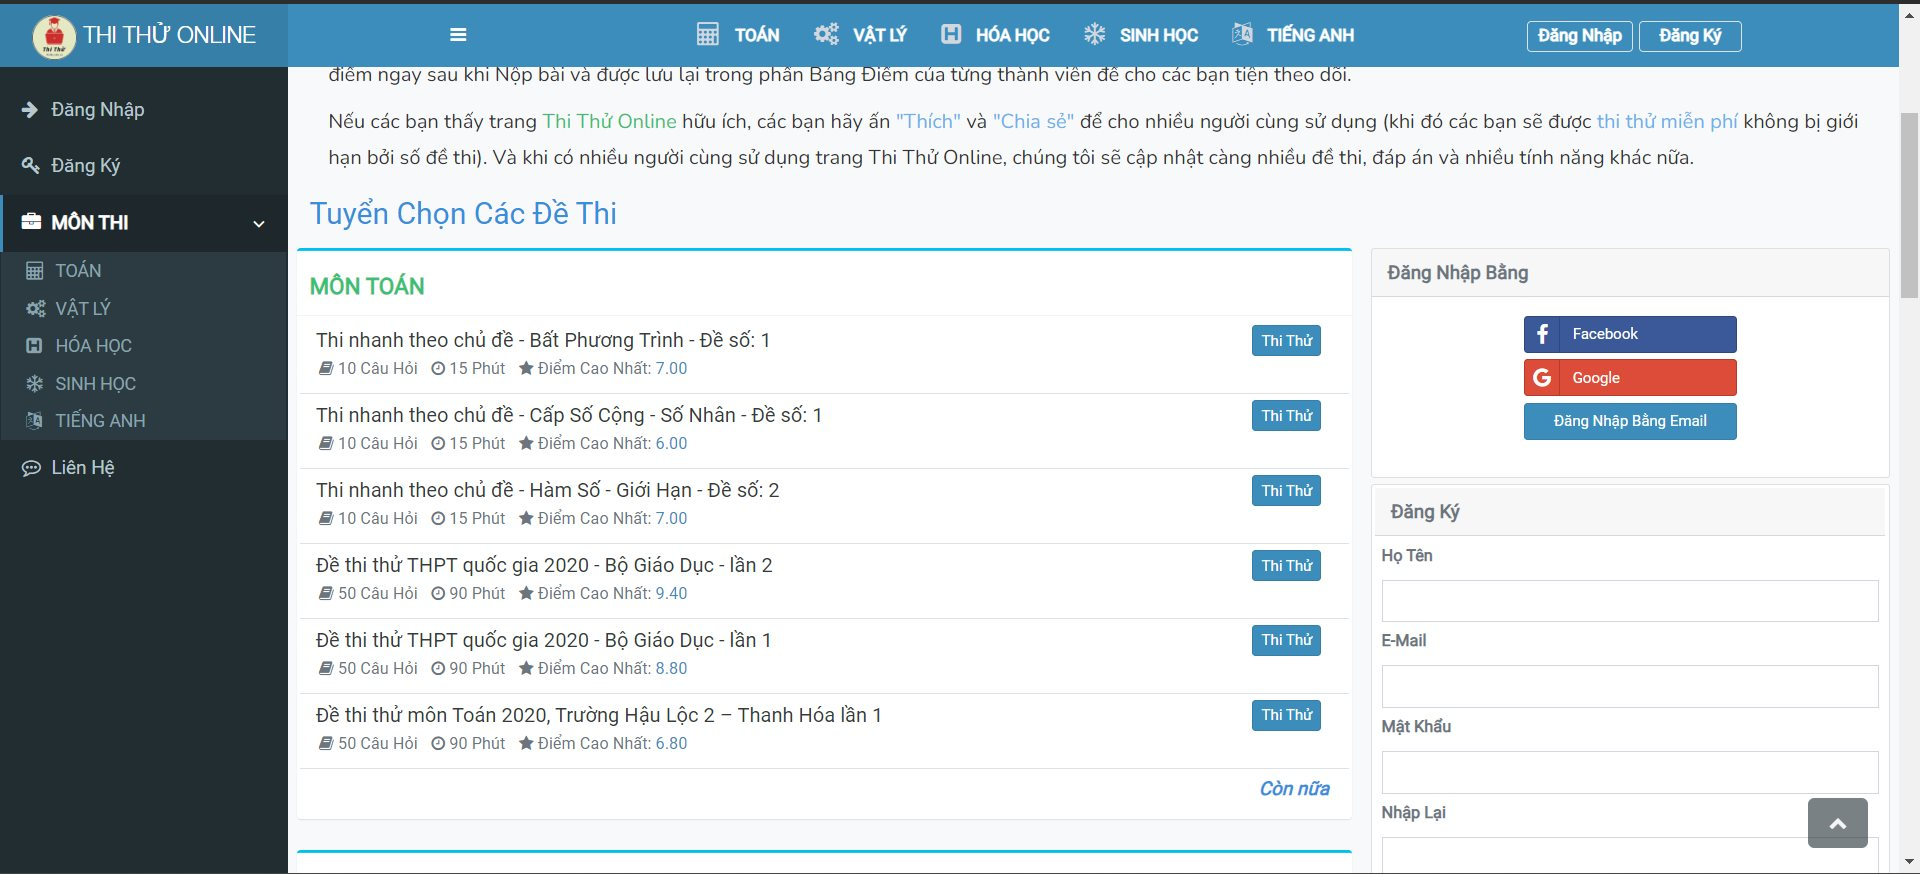This screenshot has height=874, width=1920.
Task: Start Thi Thử for Bất Phương Trình Đề số 1
Action: click(1286, 341)
